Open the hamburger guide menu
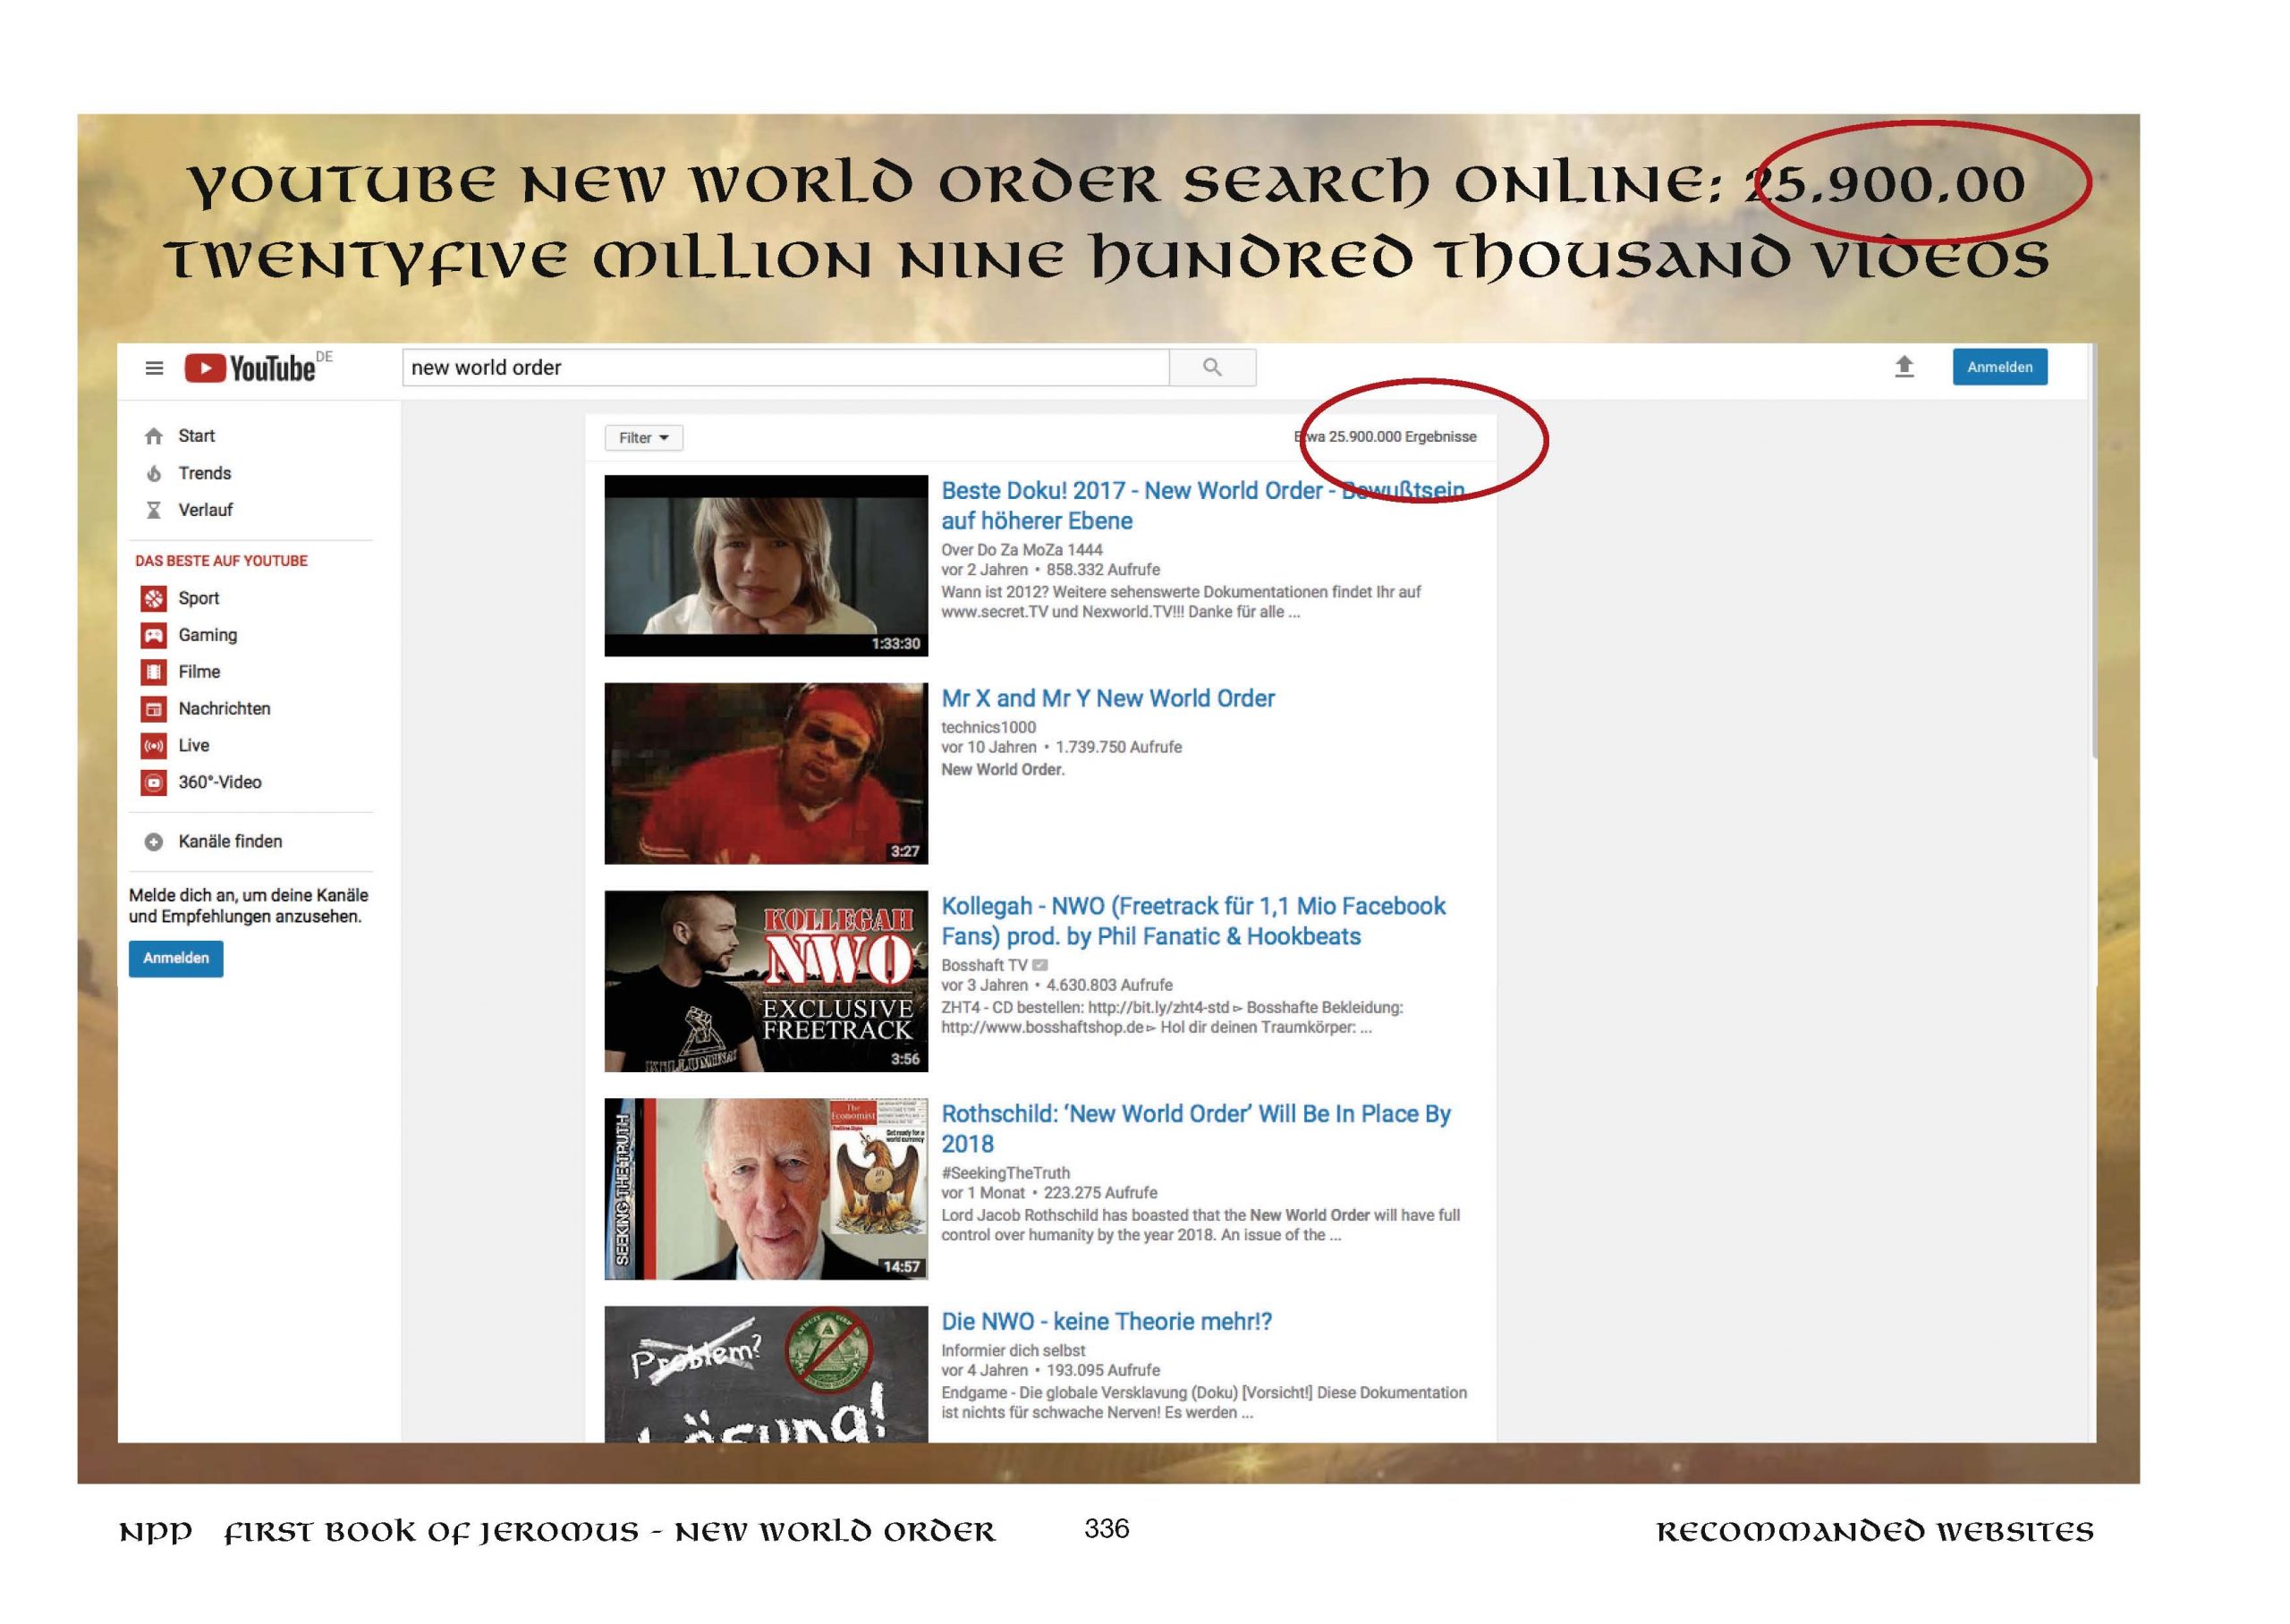The image size is (2290, 1624). click(x=154, y=368)
